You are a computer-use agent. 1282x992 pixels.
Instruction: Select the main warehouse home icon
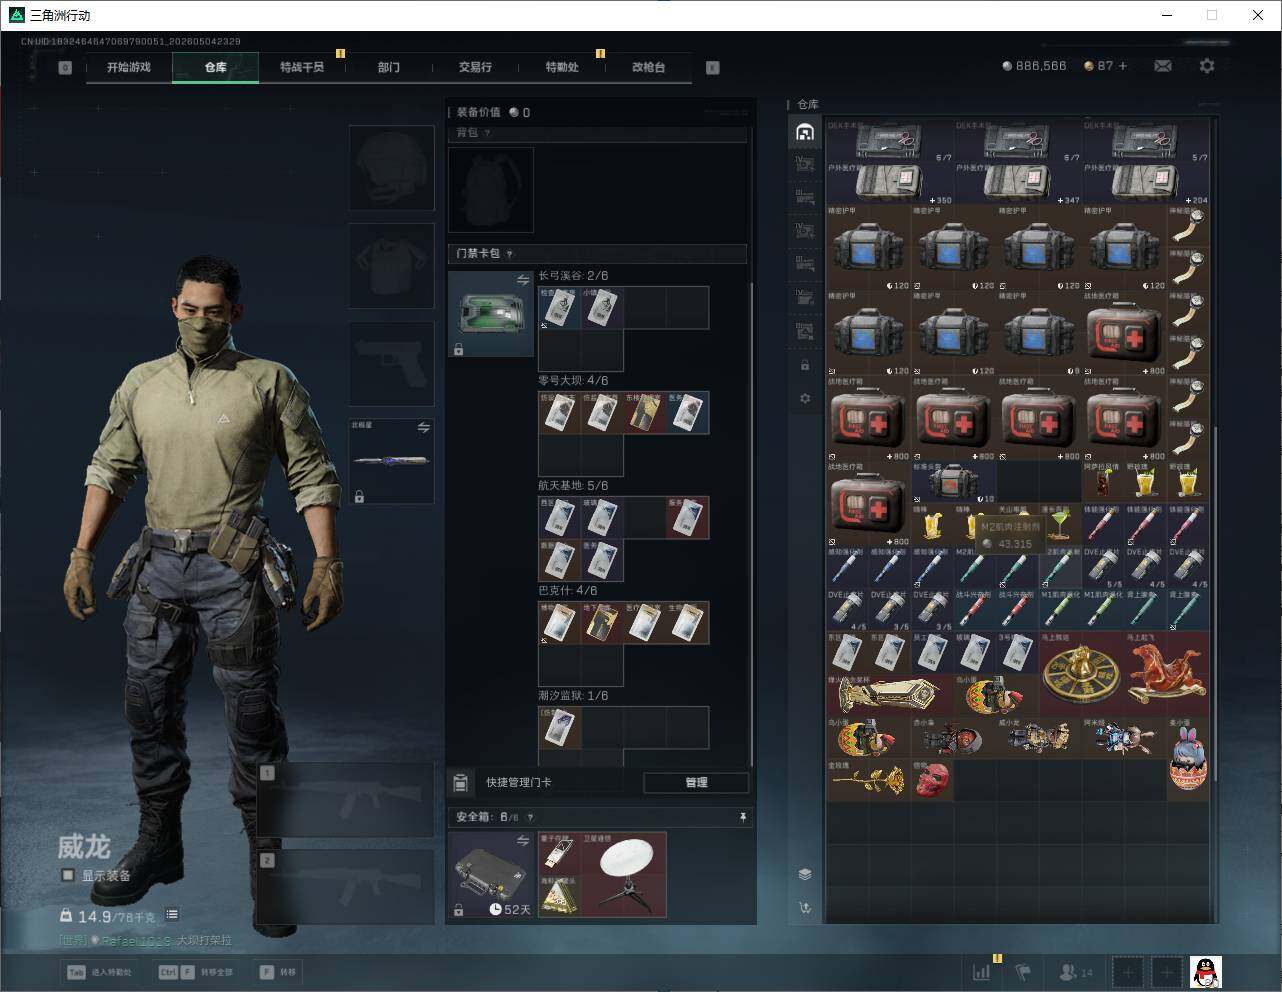pyautogui.click(x=805, y=132)
